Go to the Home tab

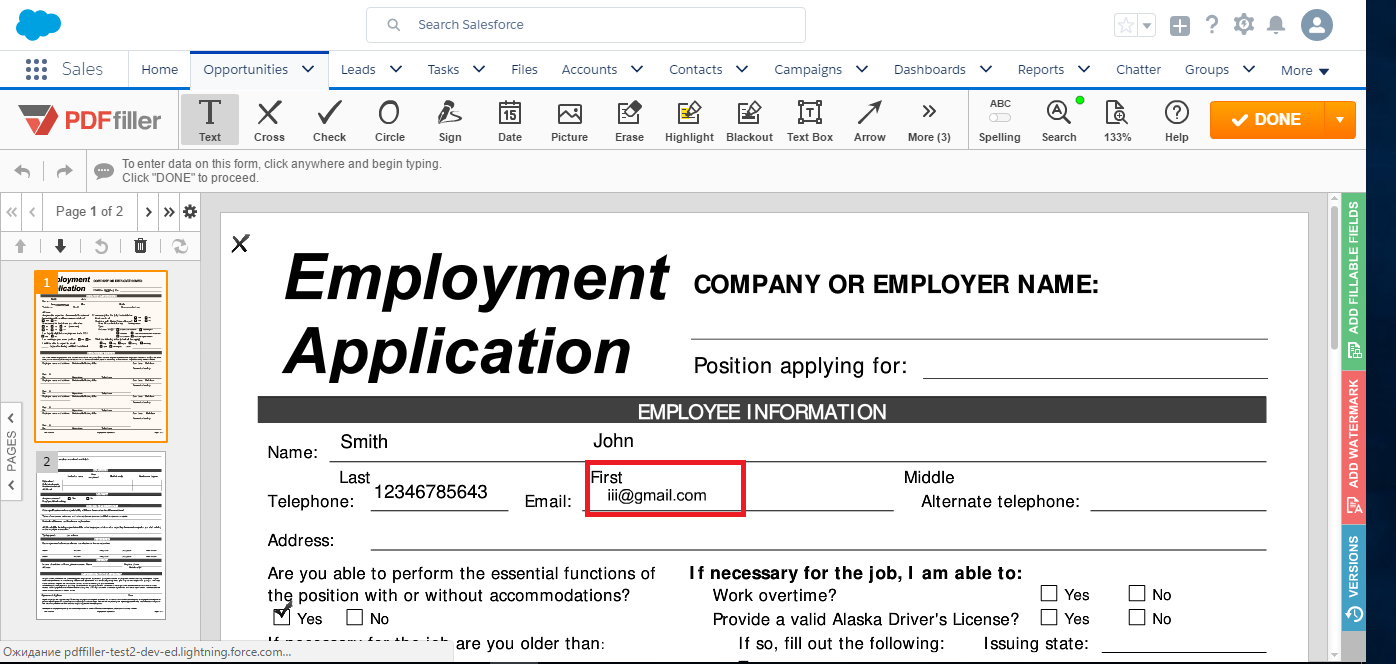coord(159,69)
